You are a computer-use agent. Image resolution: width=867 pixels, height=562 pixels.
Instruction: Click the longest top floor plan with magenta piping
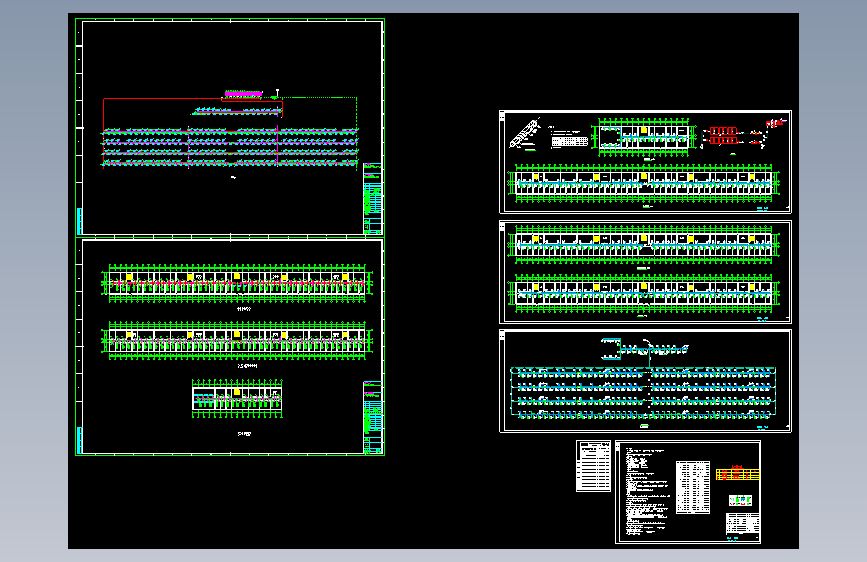click(237, 284)
